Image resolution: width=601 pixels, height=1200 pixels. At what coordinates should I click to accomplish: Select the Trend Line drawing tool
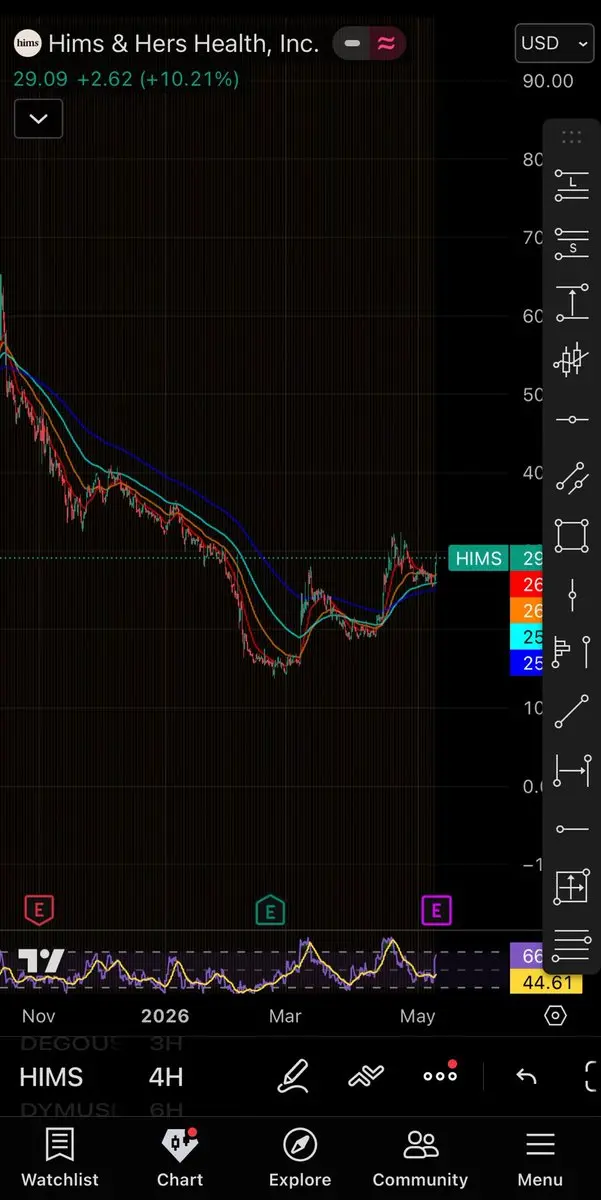572,711
